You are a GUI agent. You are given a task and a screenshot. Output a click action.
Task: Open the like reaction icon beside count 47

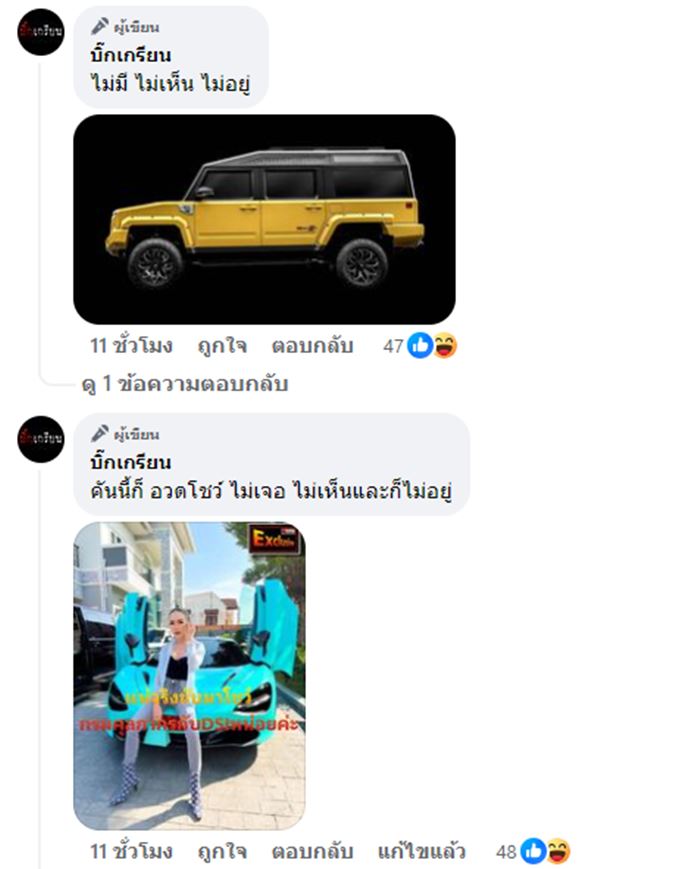click(x=420, y=346)
